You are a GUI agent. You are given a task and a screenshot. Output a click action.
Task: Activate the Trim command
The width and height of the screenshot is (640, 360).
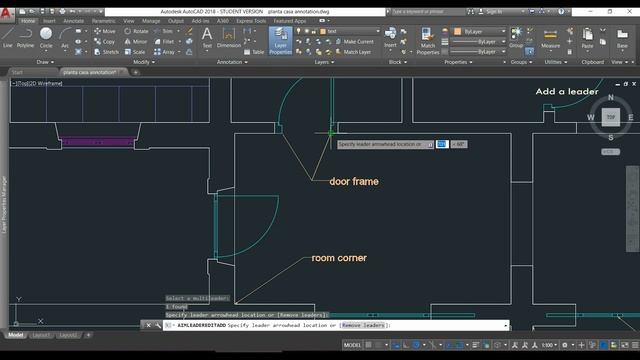click(x=164, y=31)
